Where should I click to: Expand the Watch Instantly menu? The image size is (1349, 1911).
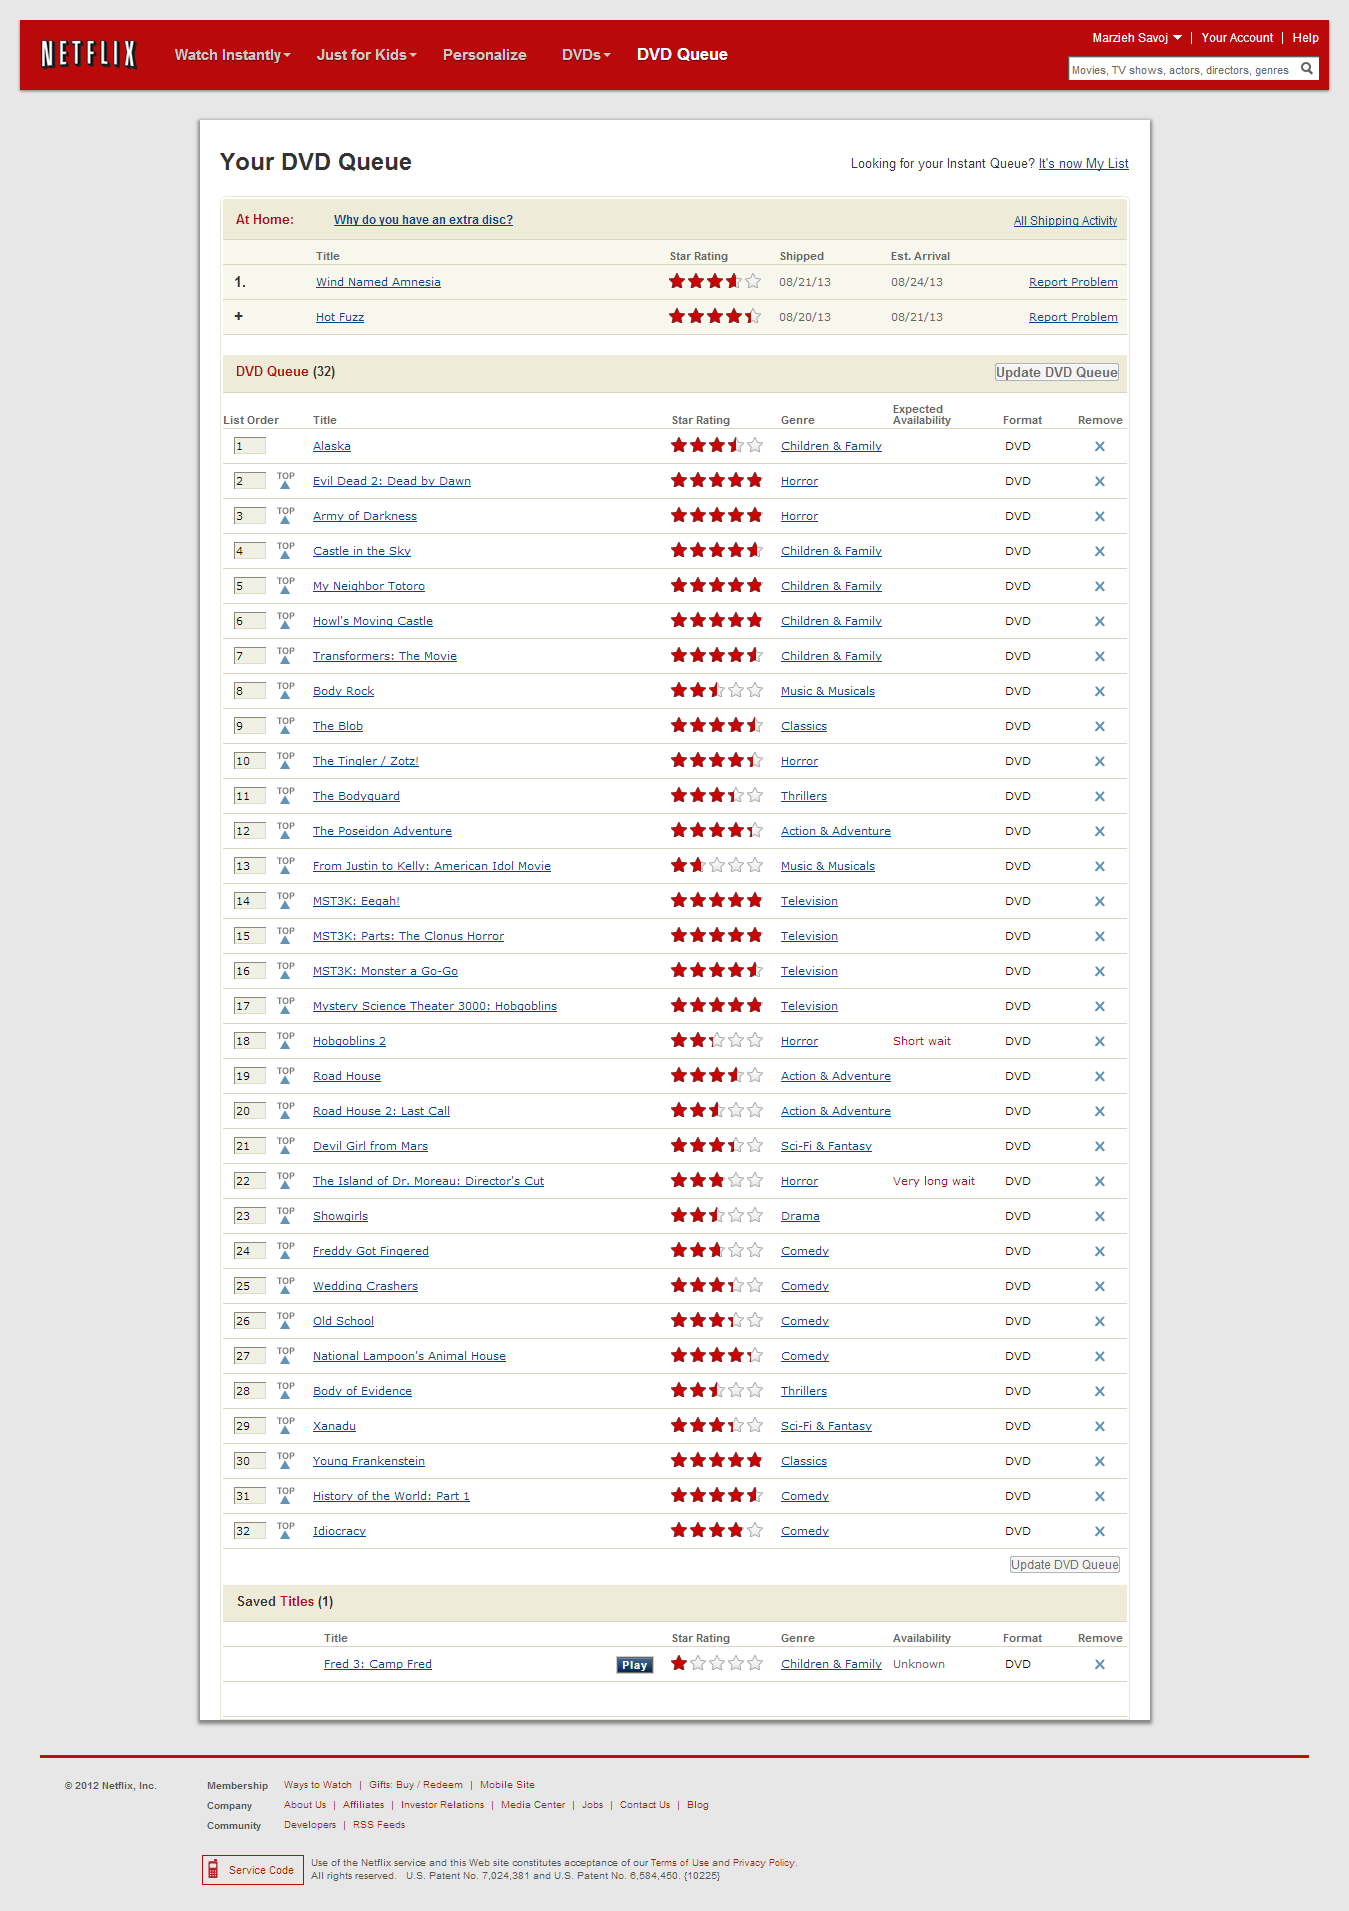[232, 55]
